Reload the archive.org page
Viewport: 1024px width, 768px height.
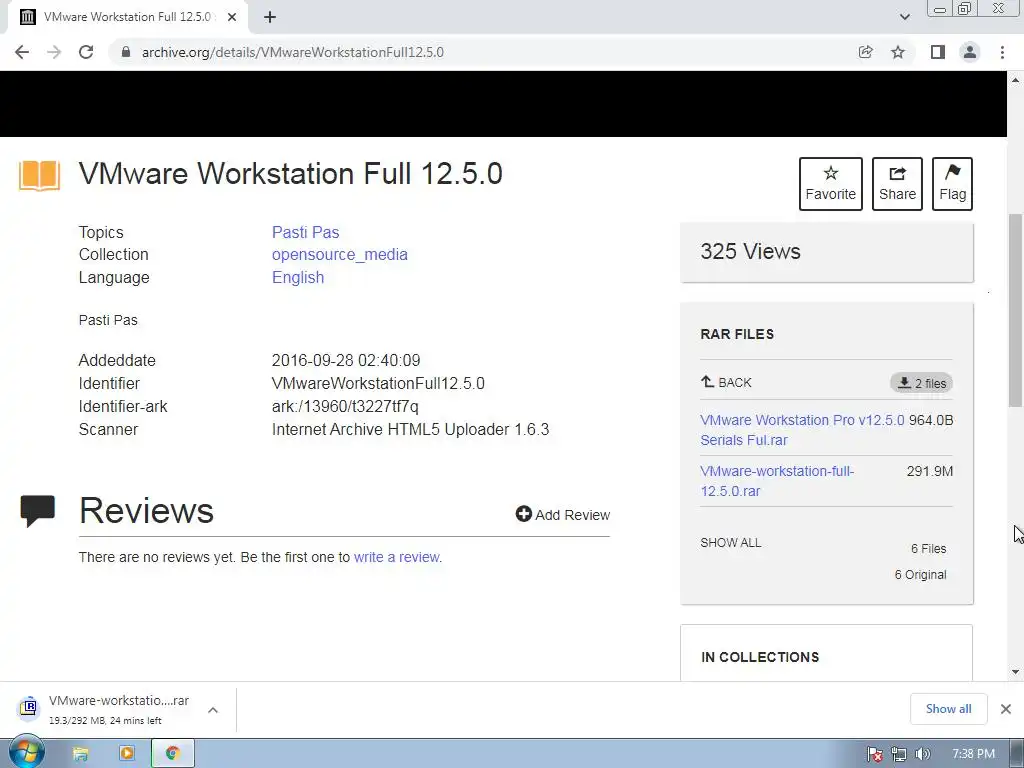[x=86, y=52]
